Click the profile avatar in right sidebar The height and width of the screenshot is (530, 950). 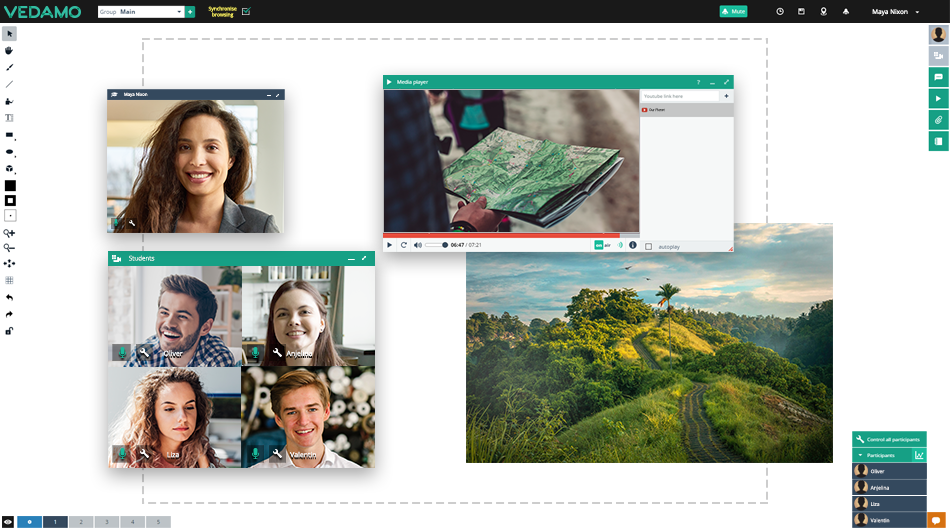pos(938,34)
